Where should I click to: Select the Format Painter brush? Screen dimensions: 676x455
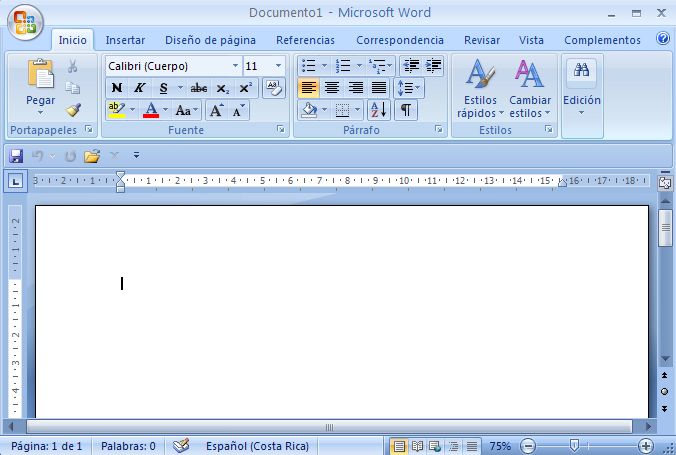click(x=73, y=110)
